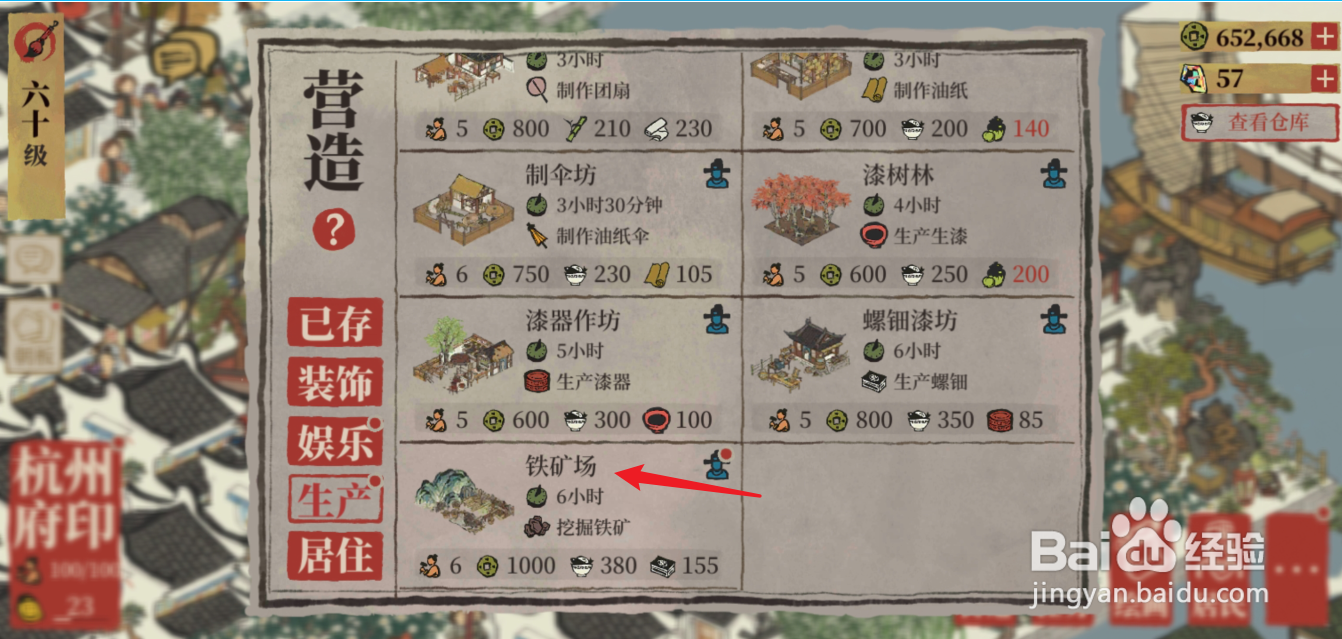Viewport: 1342px width, 639px height.
Task: Tap the 六十级 level banner
Action: (x=35, y=115)
